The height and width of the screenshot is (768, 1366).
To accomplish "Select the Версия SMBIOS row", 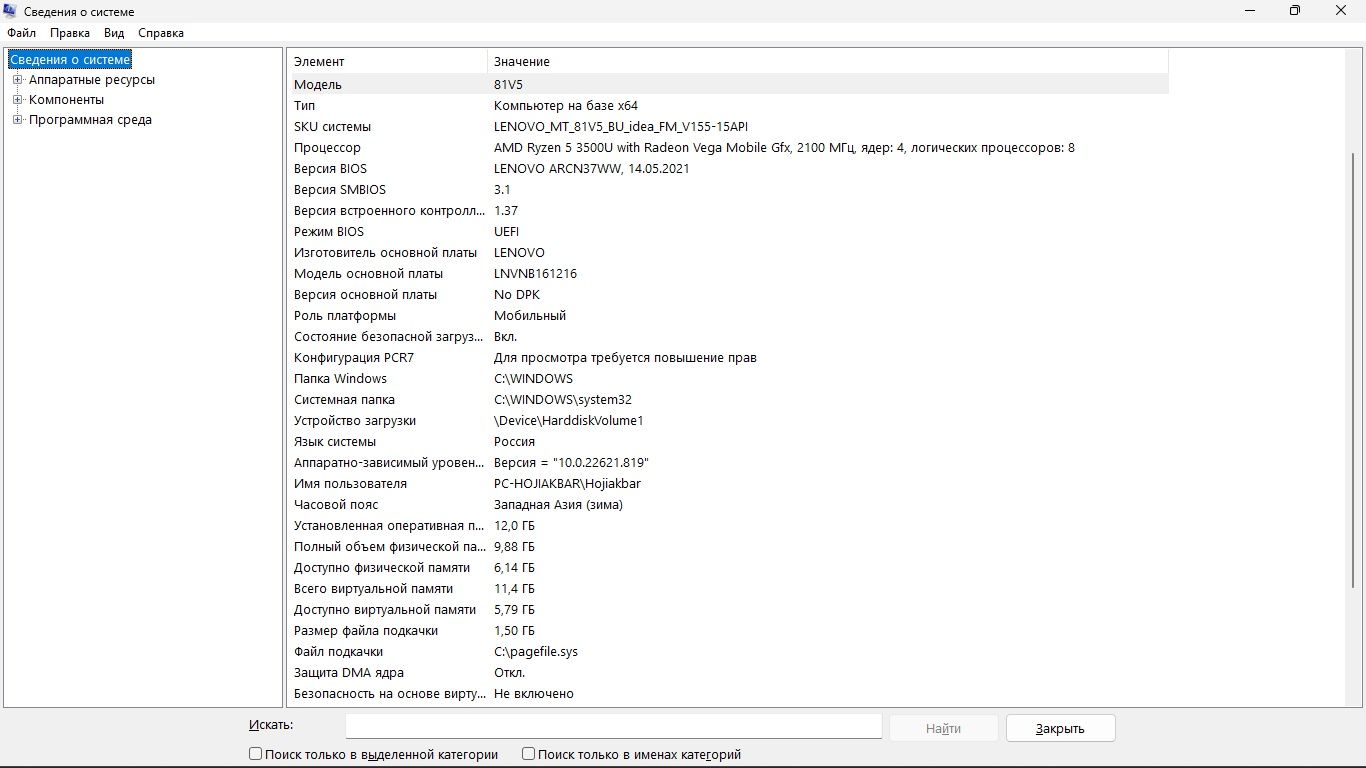I will click(x=730, y=190).
